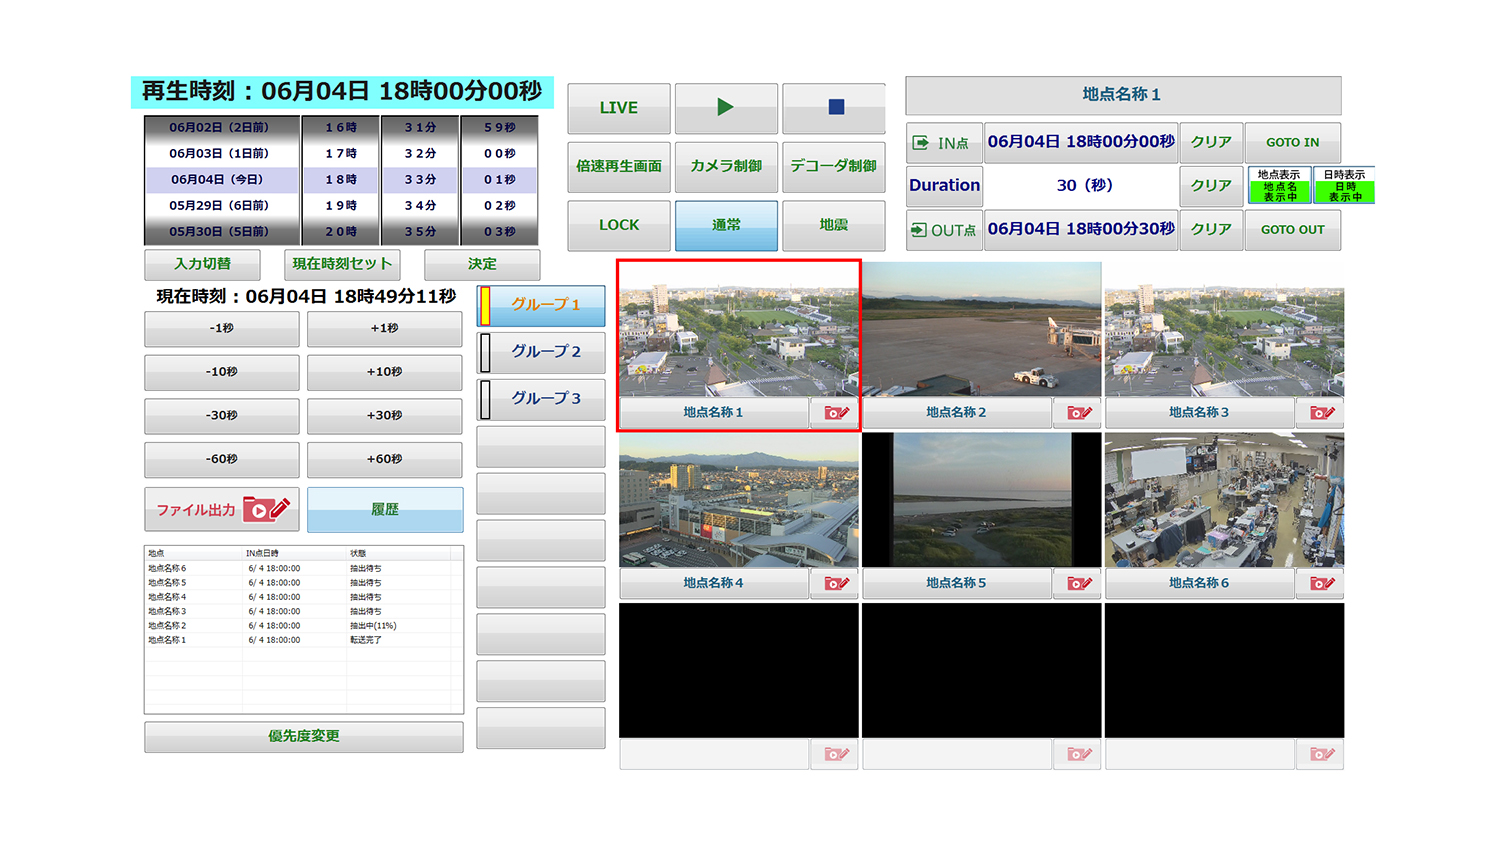Image resolution: width=1500 pixels, height=844 pixels.
Task: Step back with the -10秒 button
Action: (x=222, y=372)
